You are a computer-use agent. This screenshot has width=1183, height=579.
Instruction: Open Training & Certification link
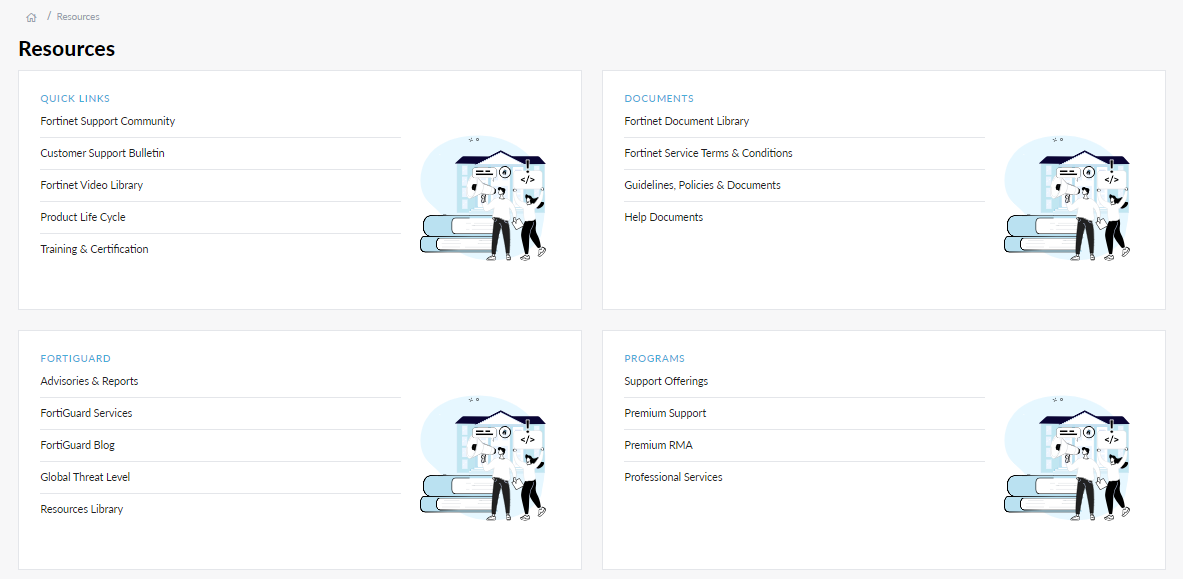94,249
